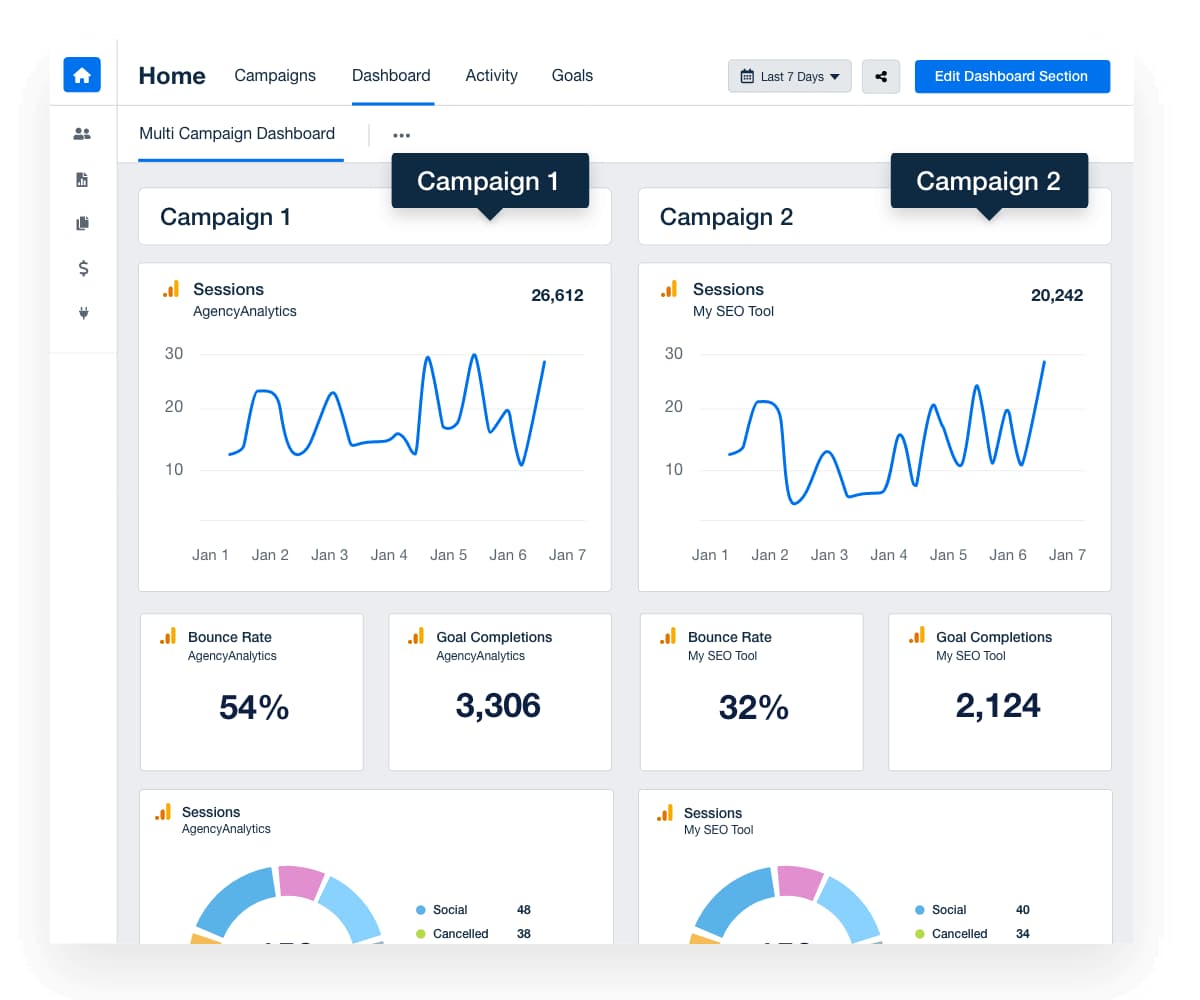Click Social value 48 in legend

tap(524, 910)
